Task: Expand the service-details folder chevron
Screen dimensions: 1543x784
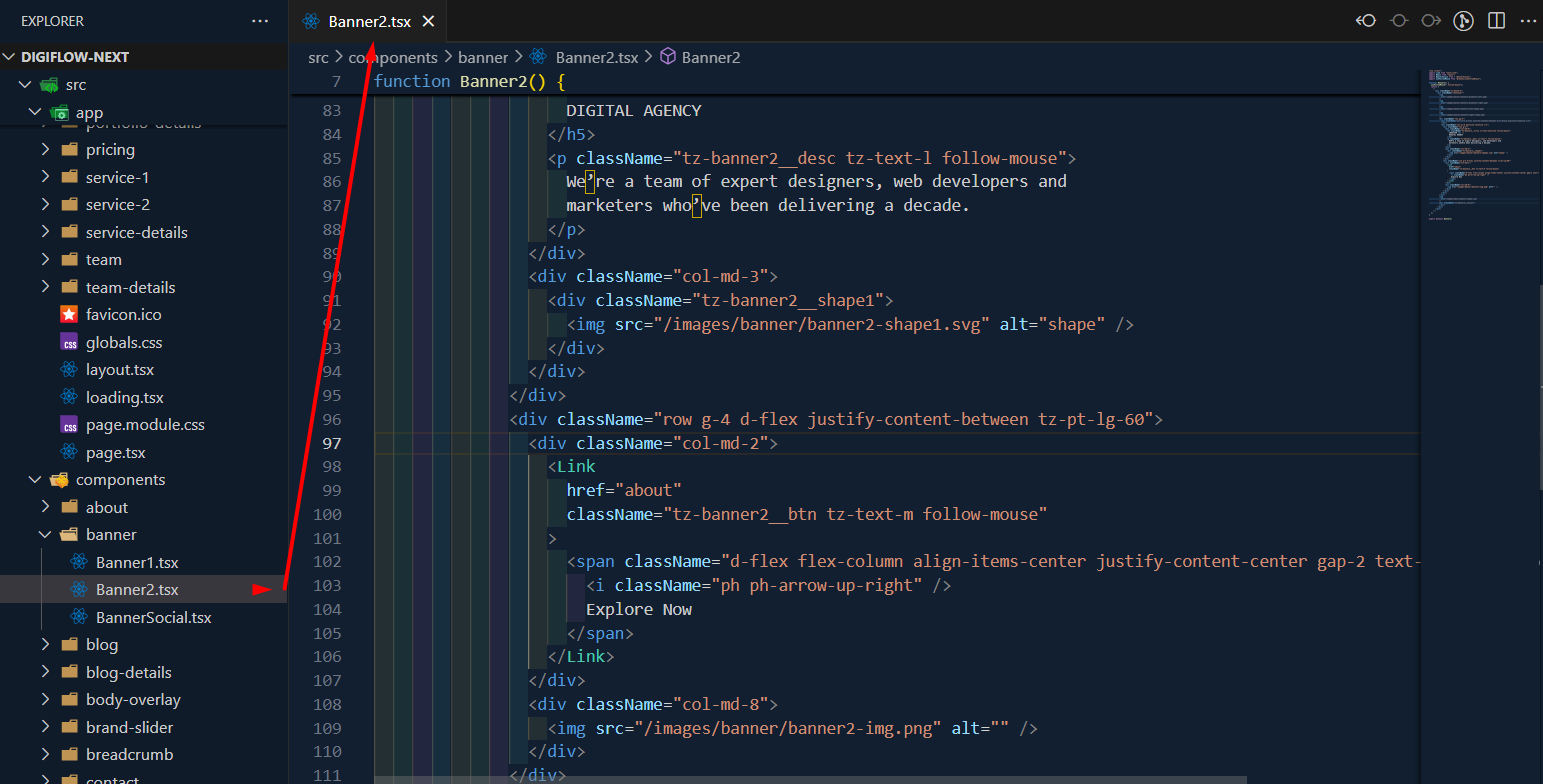Action: tap(46, 232)
